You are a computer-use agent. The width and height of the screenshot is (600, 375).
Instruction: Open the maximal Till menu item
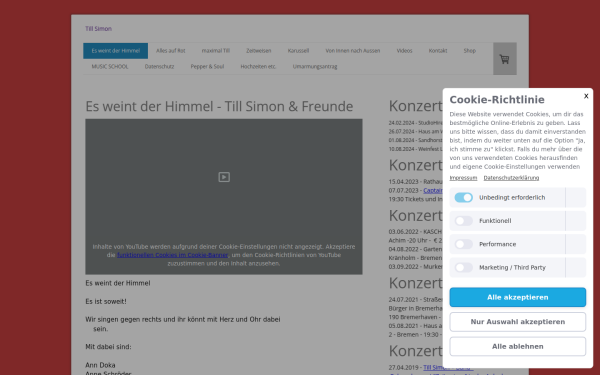pyautogui.click(x=216, y=51)
